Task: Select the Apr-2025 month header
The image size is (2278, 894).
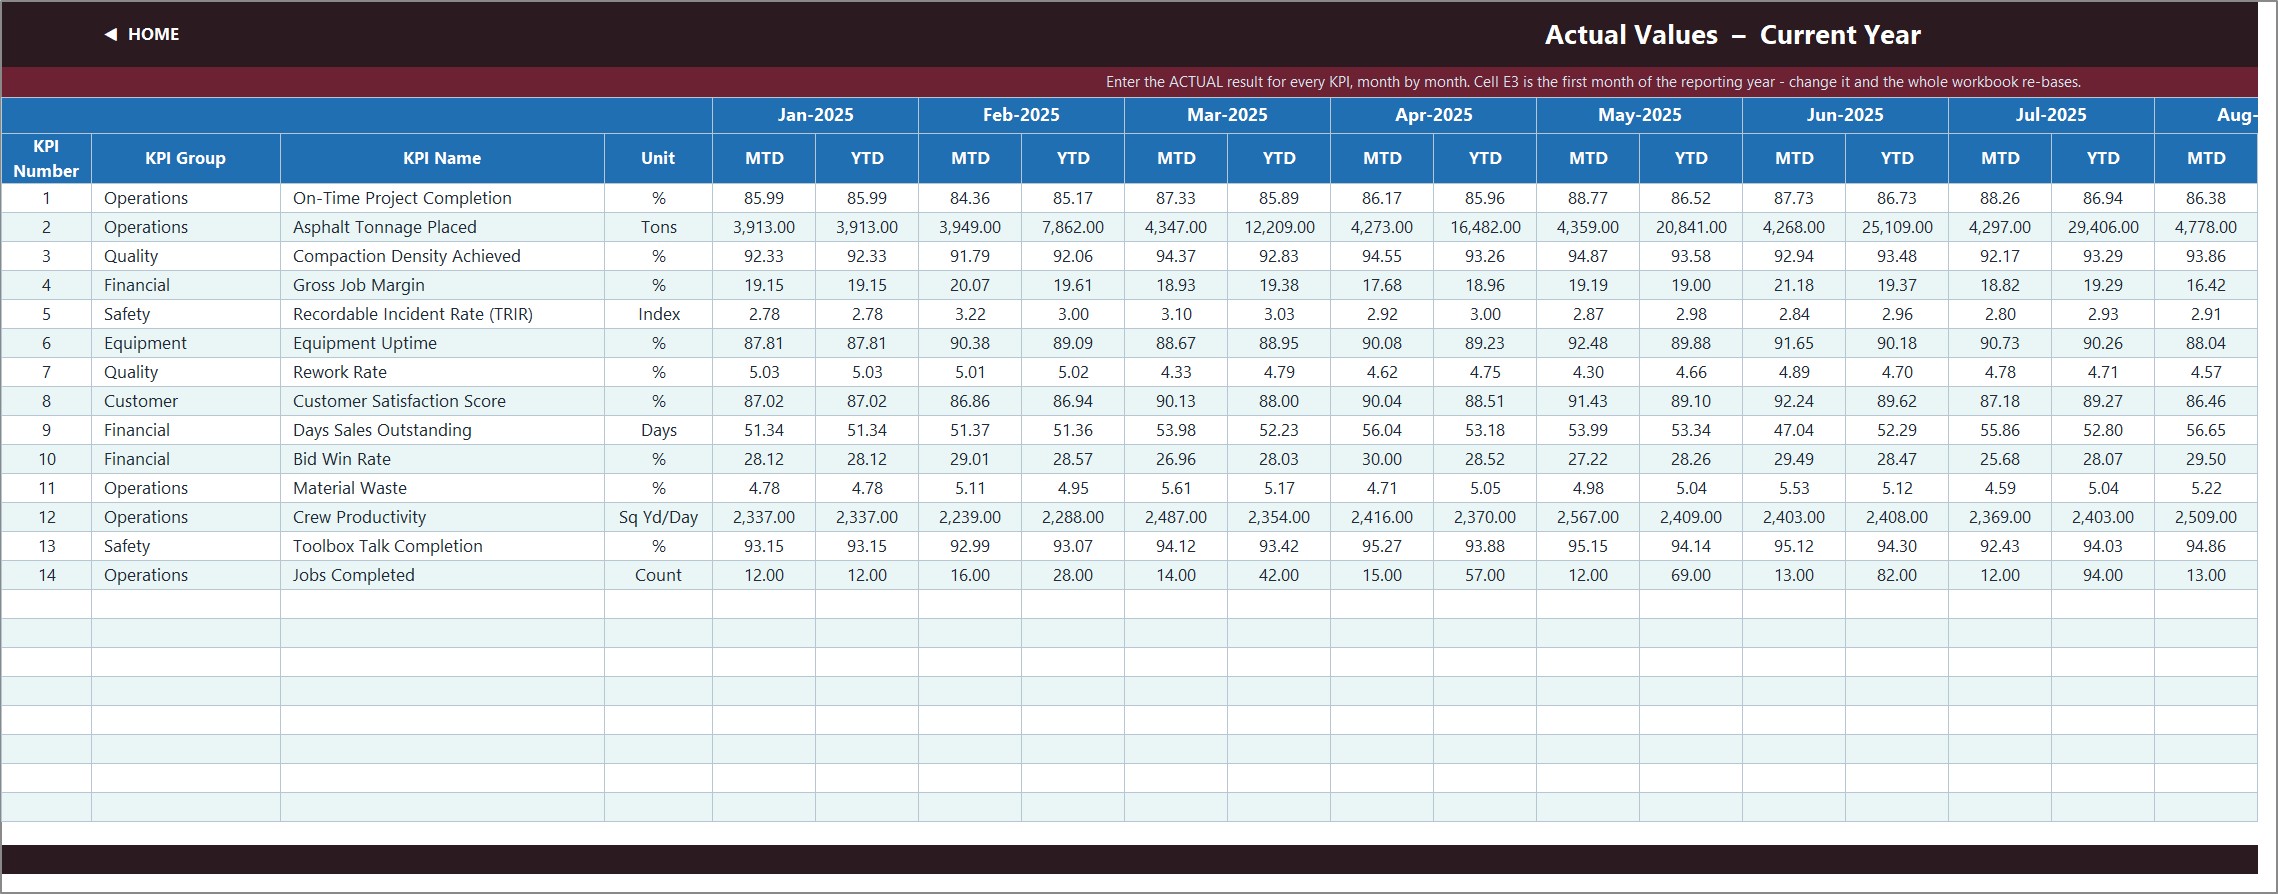Action: click(1433, 115)
